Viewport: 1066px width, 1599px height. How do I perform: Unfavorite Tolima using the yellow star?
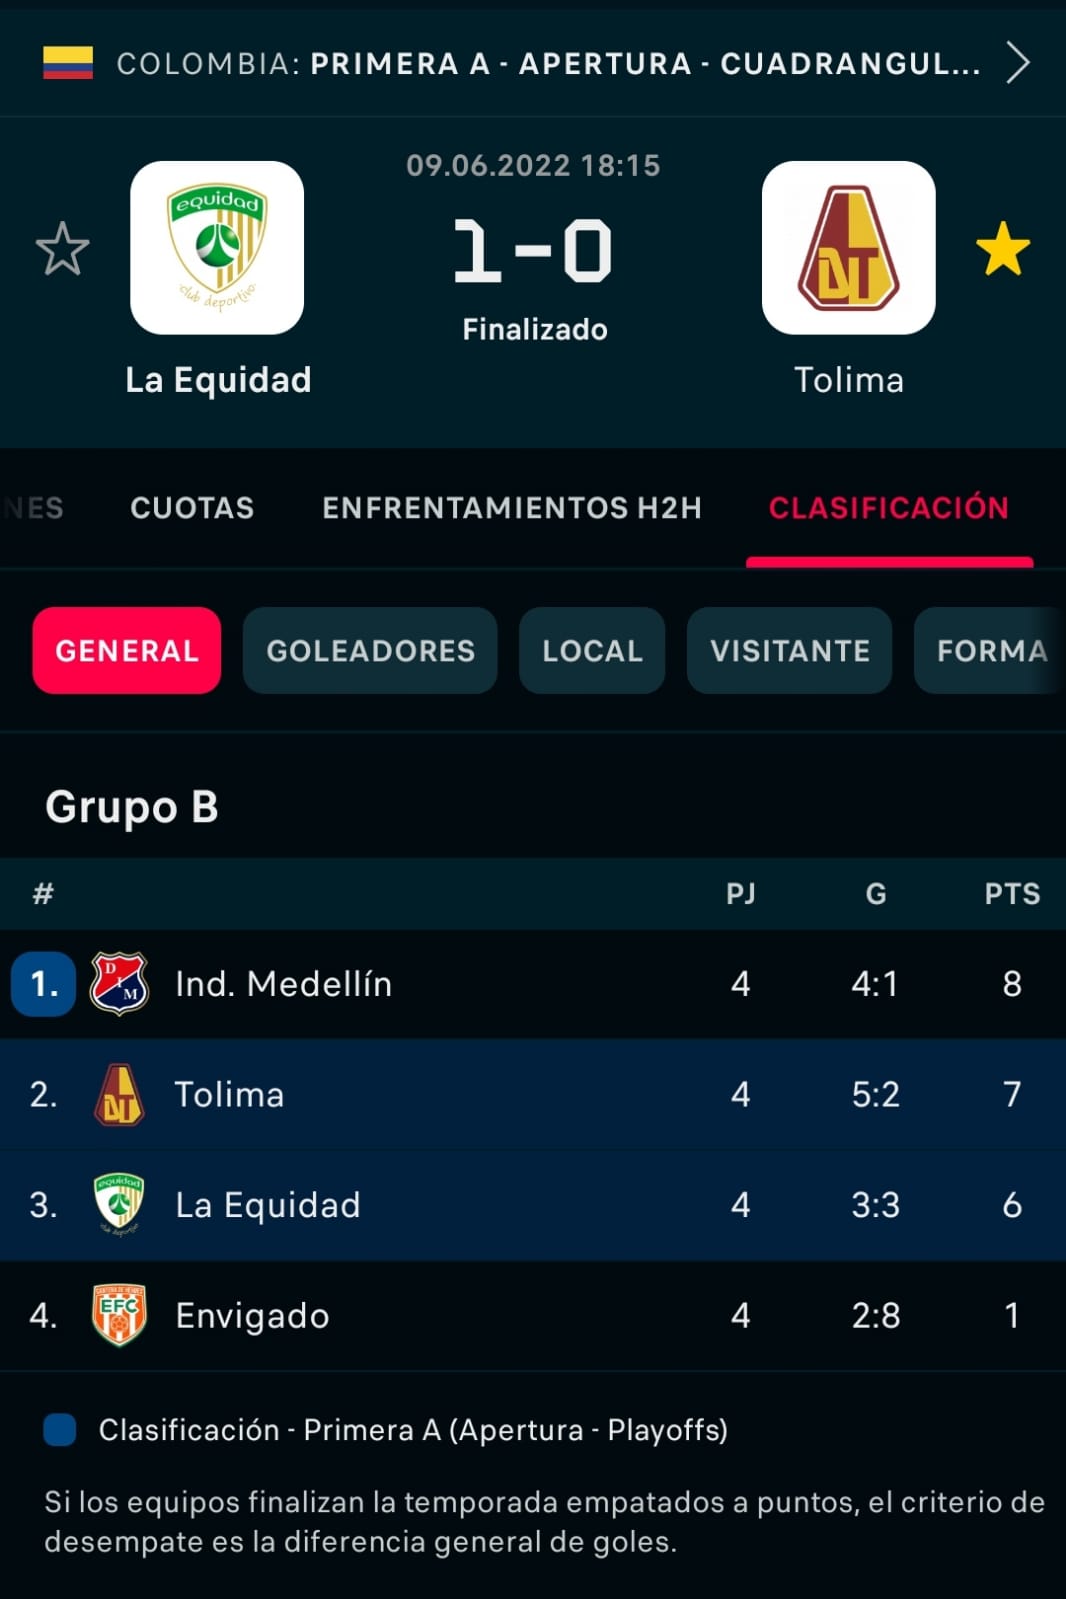[x=1002, y=248]
